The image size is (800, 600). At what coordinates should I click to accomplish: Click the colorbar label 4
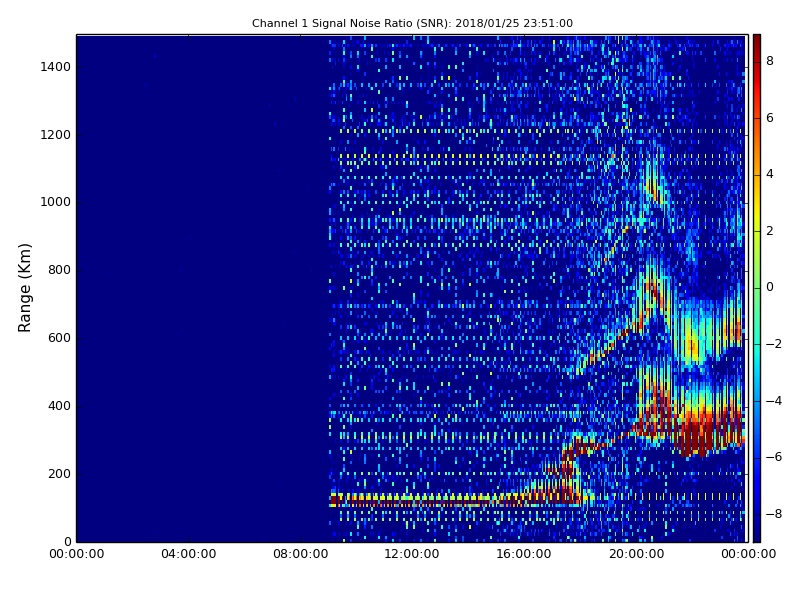[770, 174]
